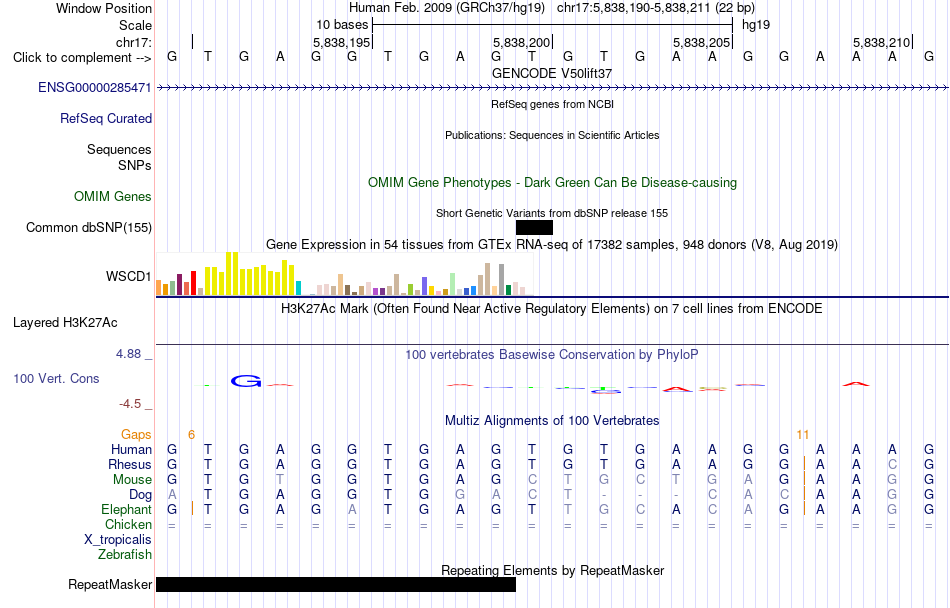Click the ENSG00000285471 gene label

point(95,88)
